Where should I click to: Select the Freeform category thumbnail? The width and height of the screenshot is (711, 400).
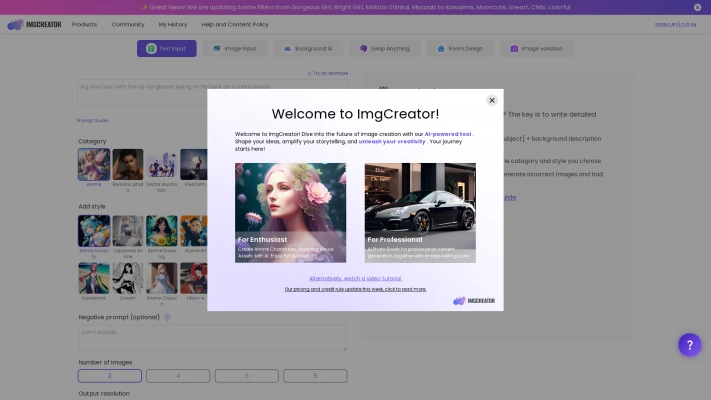(194, 164)
